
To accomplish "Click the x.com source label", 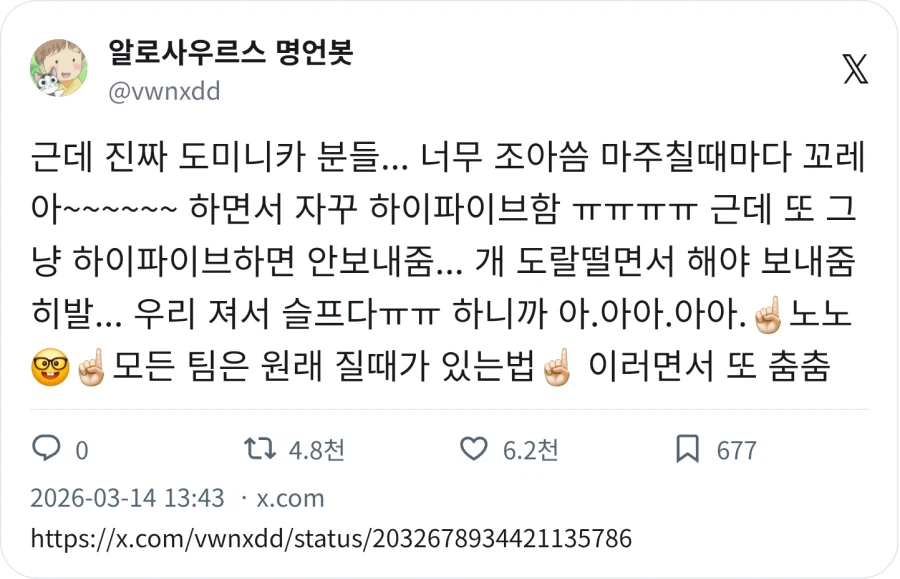I will tap(290, 499).
